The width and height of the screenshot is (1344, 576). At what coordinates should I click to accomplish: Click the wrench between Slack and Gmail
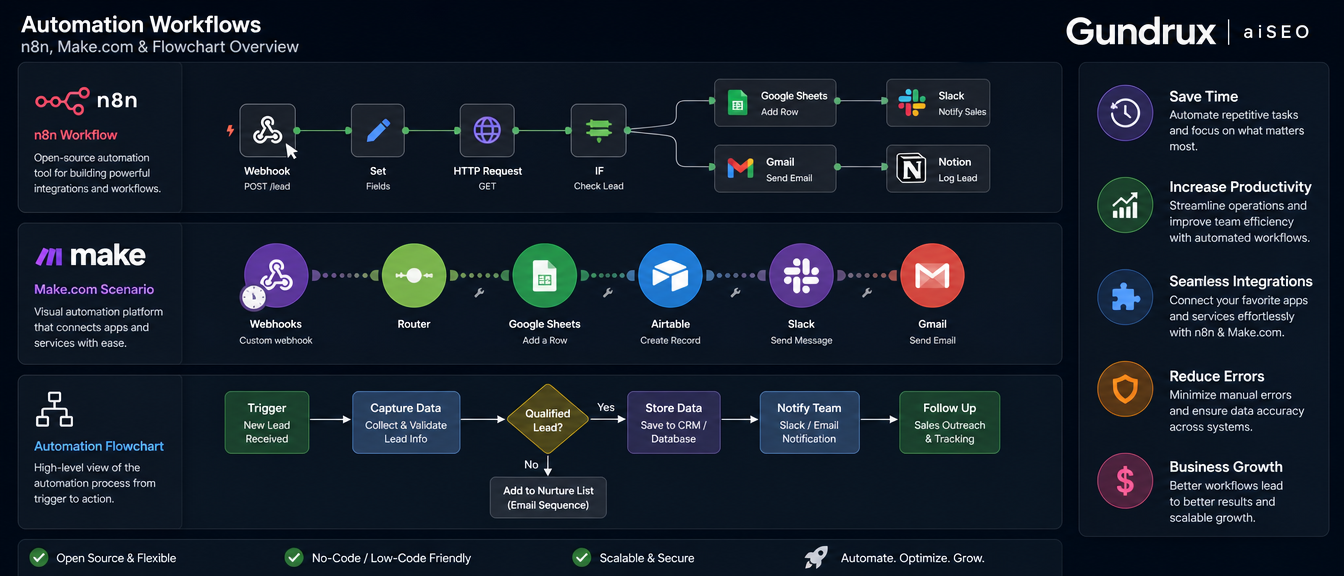(867, 293)
